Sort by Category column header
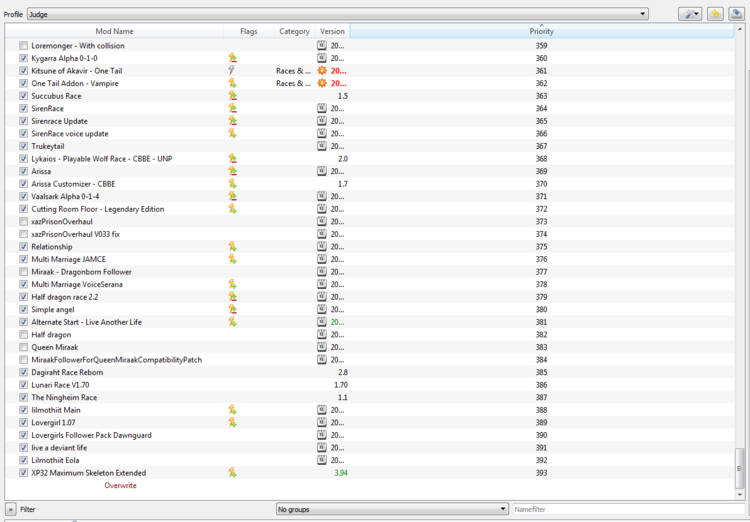Screen dimensions: 750x522 tap(294, 31)
